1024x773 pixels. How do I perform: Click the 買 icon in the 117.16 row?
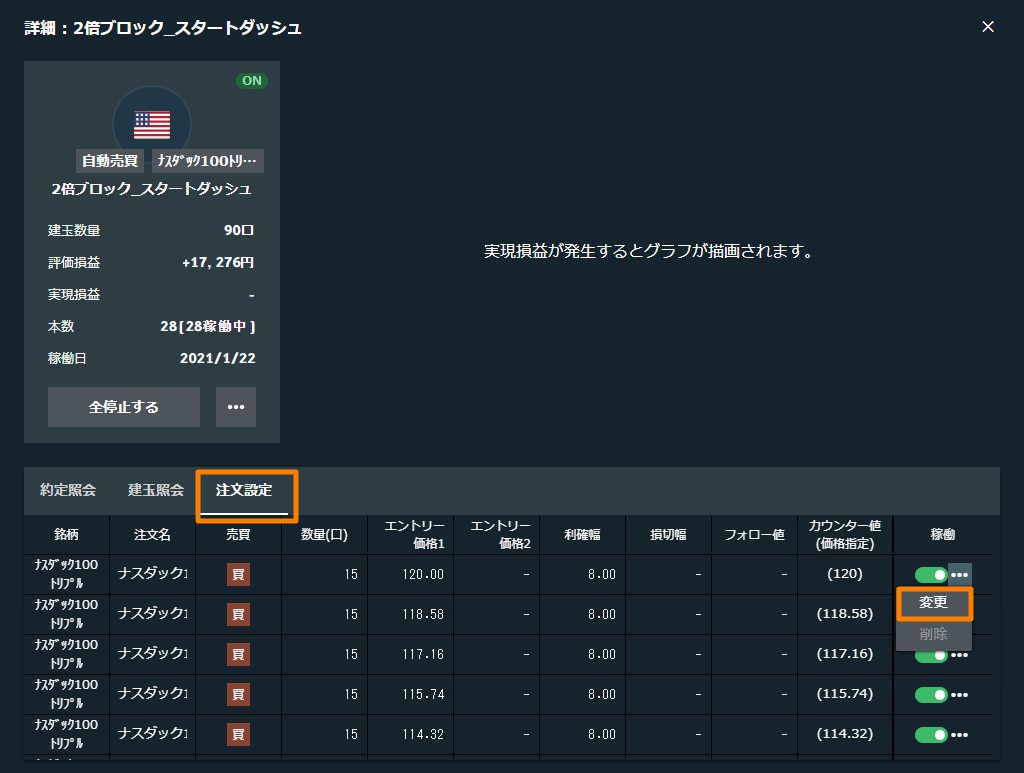[x=238, y=654]
